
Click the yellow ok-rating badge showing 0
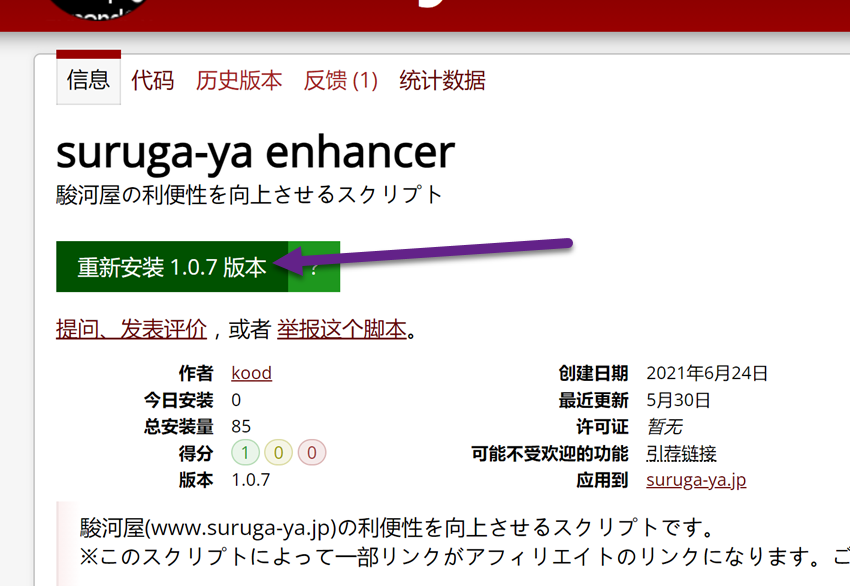[x=277, y=452]
